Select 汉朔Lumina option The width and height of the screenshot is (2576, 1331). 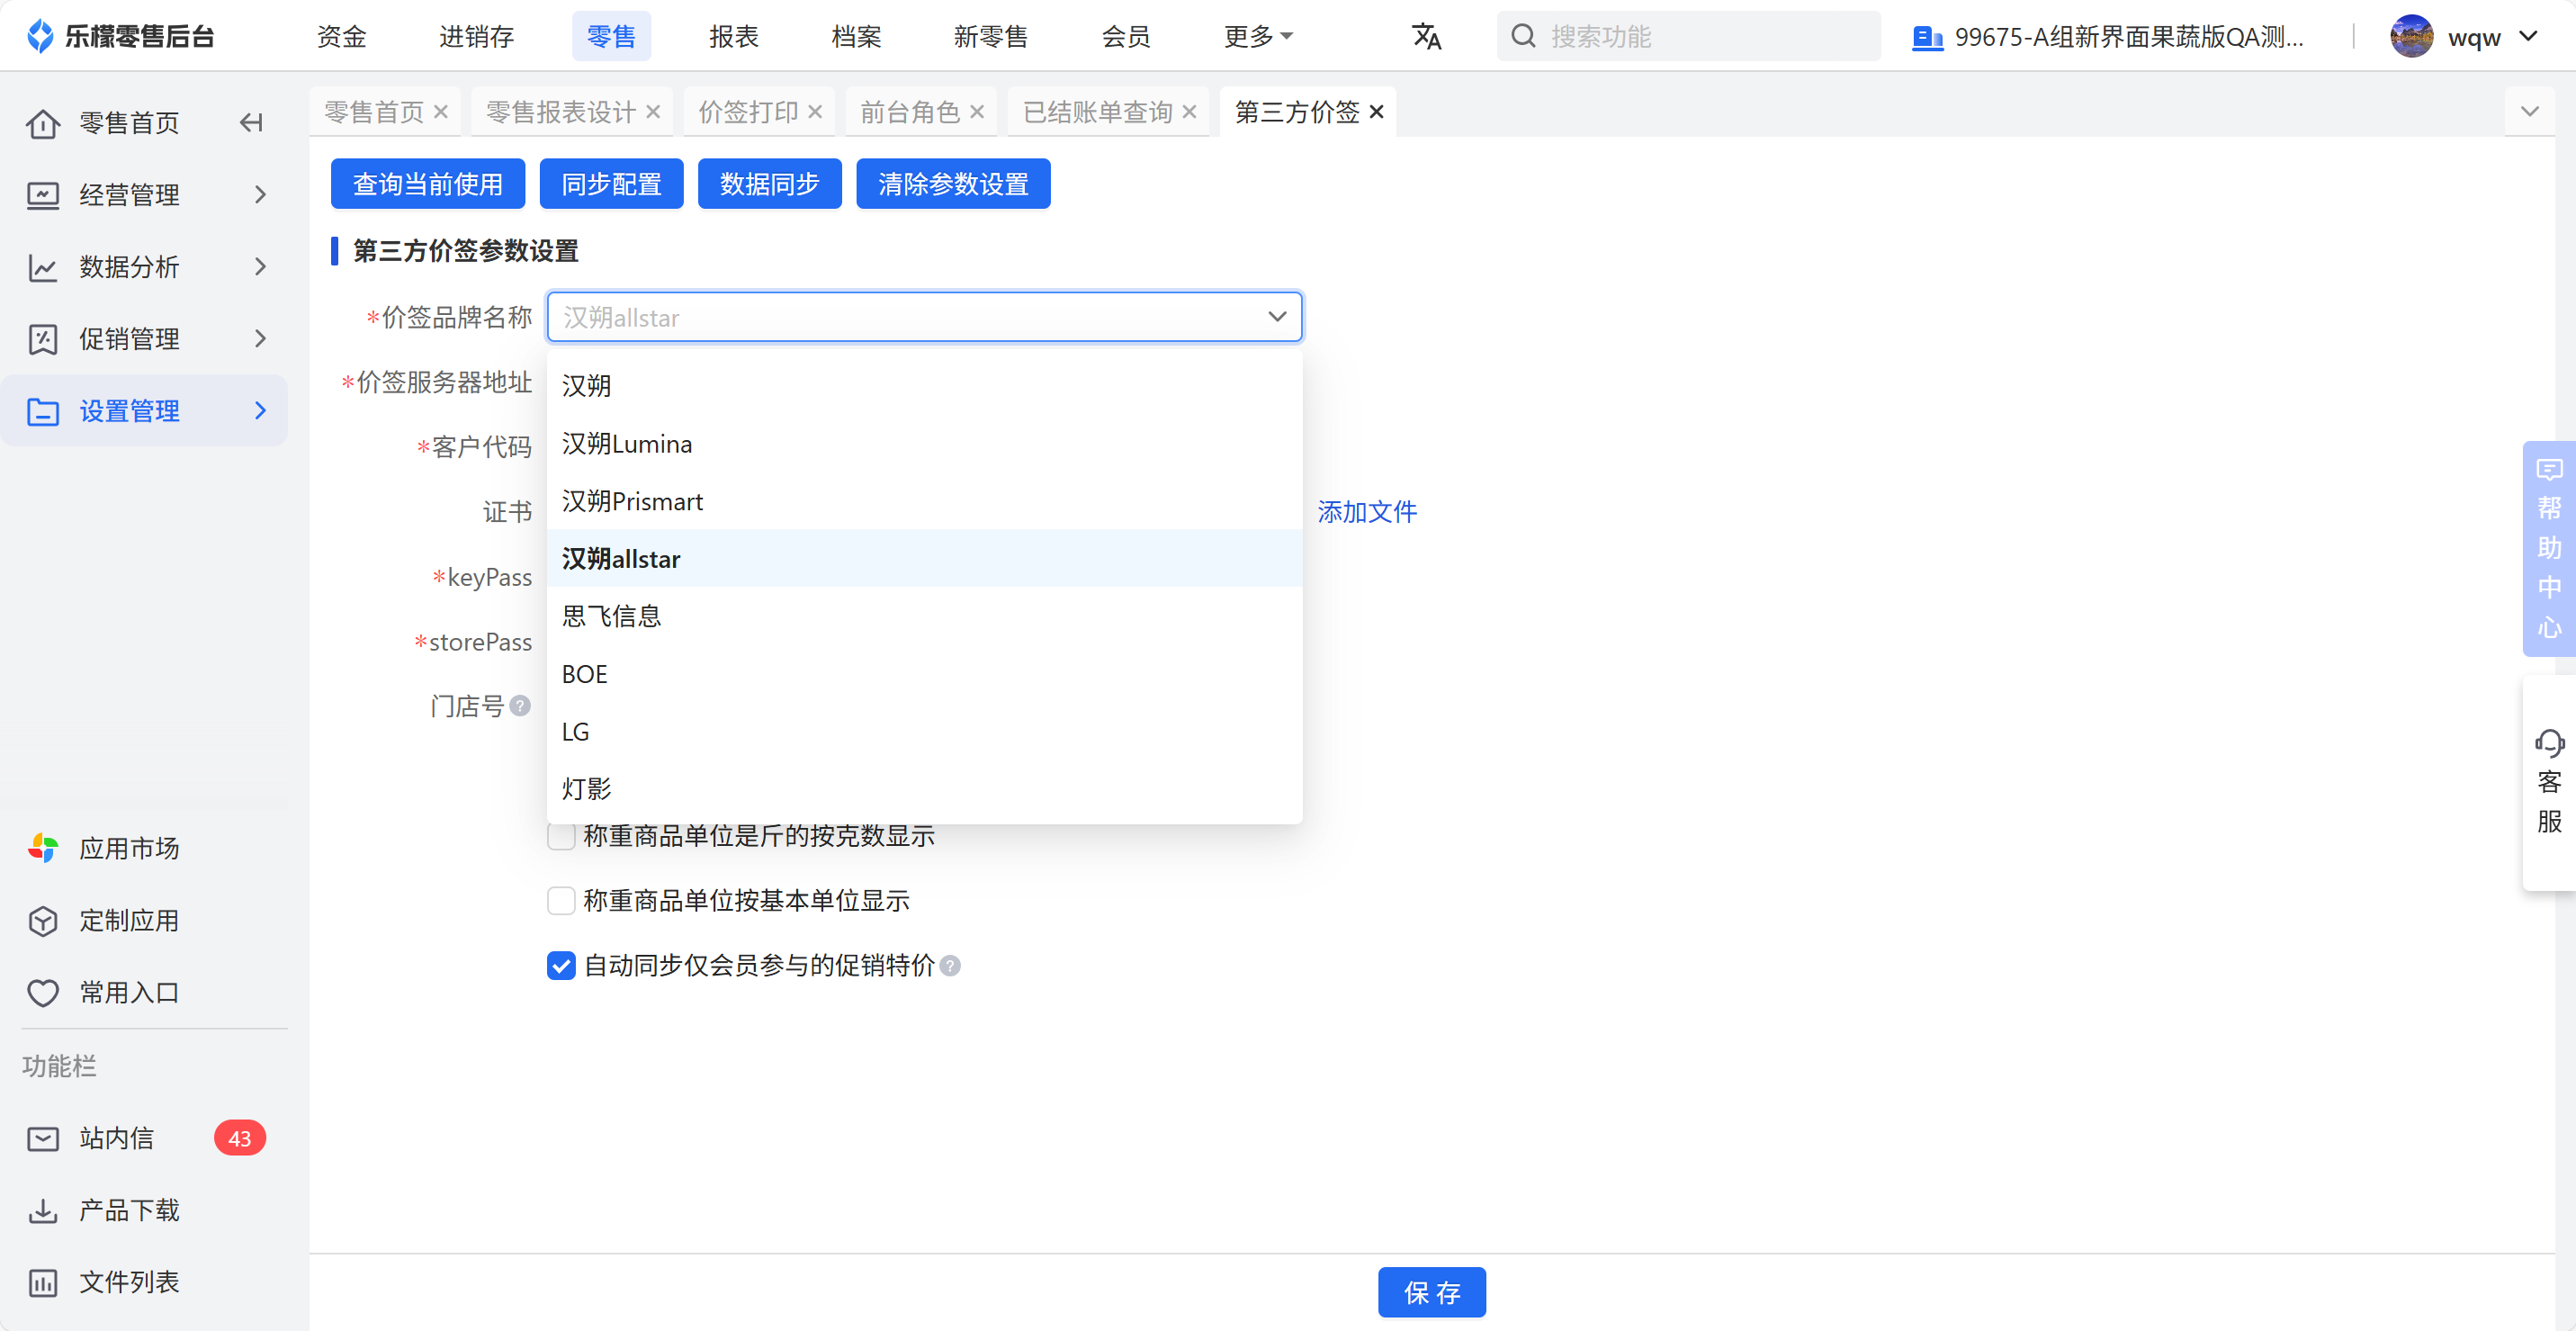click(924, 444)
